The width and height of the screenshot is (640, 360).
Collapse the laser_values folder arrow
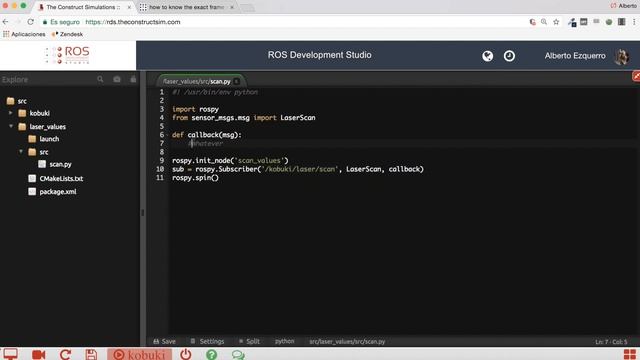click(x=11, y=127)
